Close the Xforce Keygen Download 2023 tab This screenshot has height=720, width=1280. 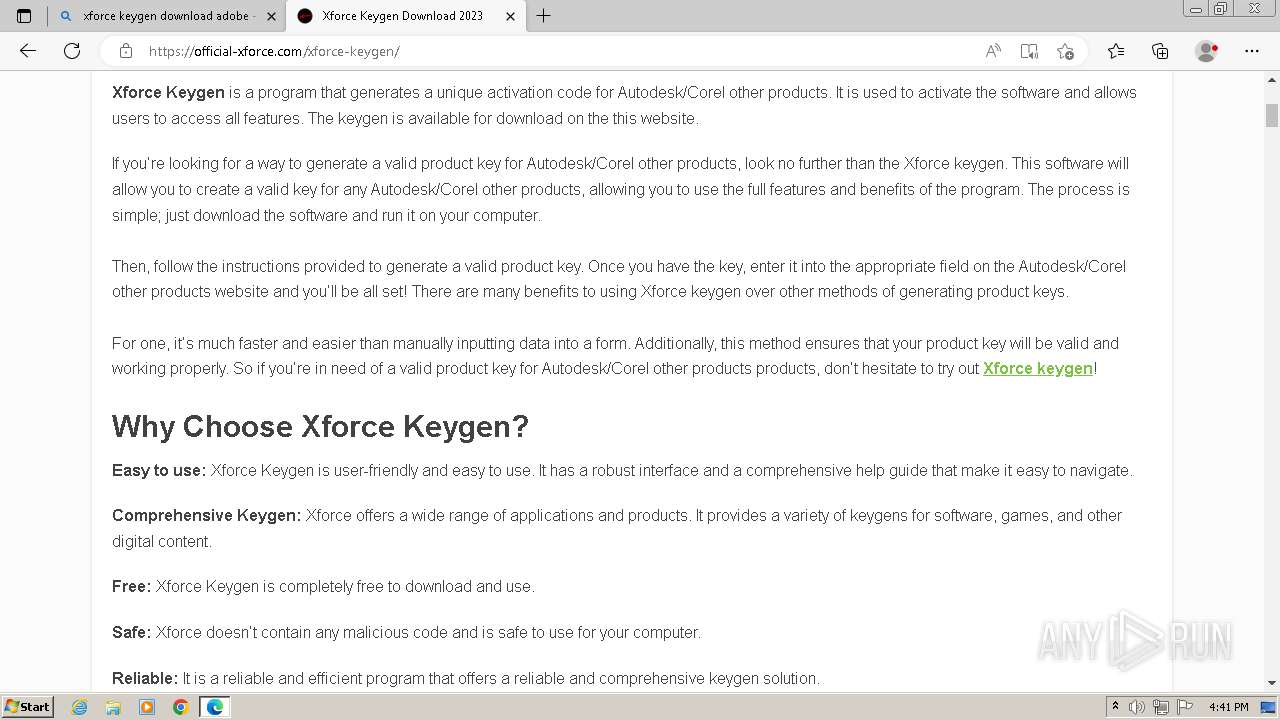(511, 16)
